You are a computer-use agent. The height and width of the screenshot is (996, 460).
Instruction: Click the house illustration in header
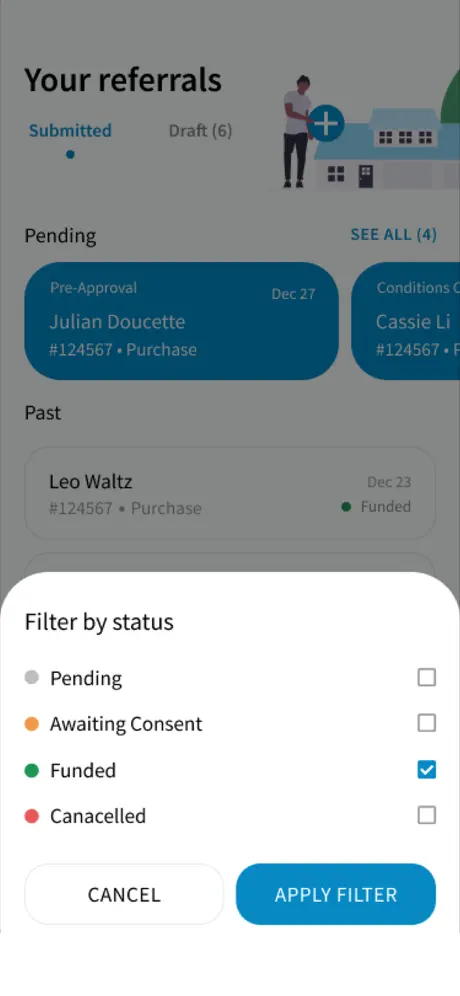[388, 149]
